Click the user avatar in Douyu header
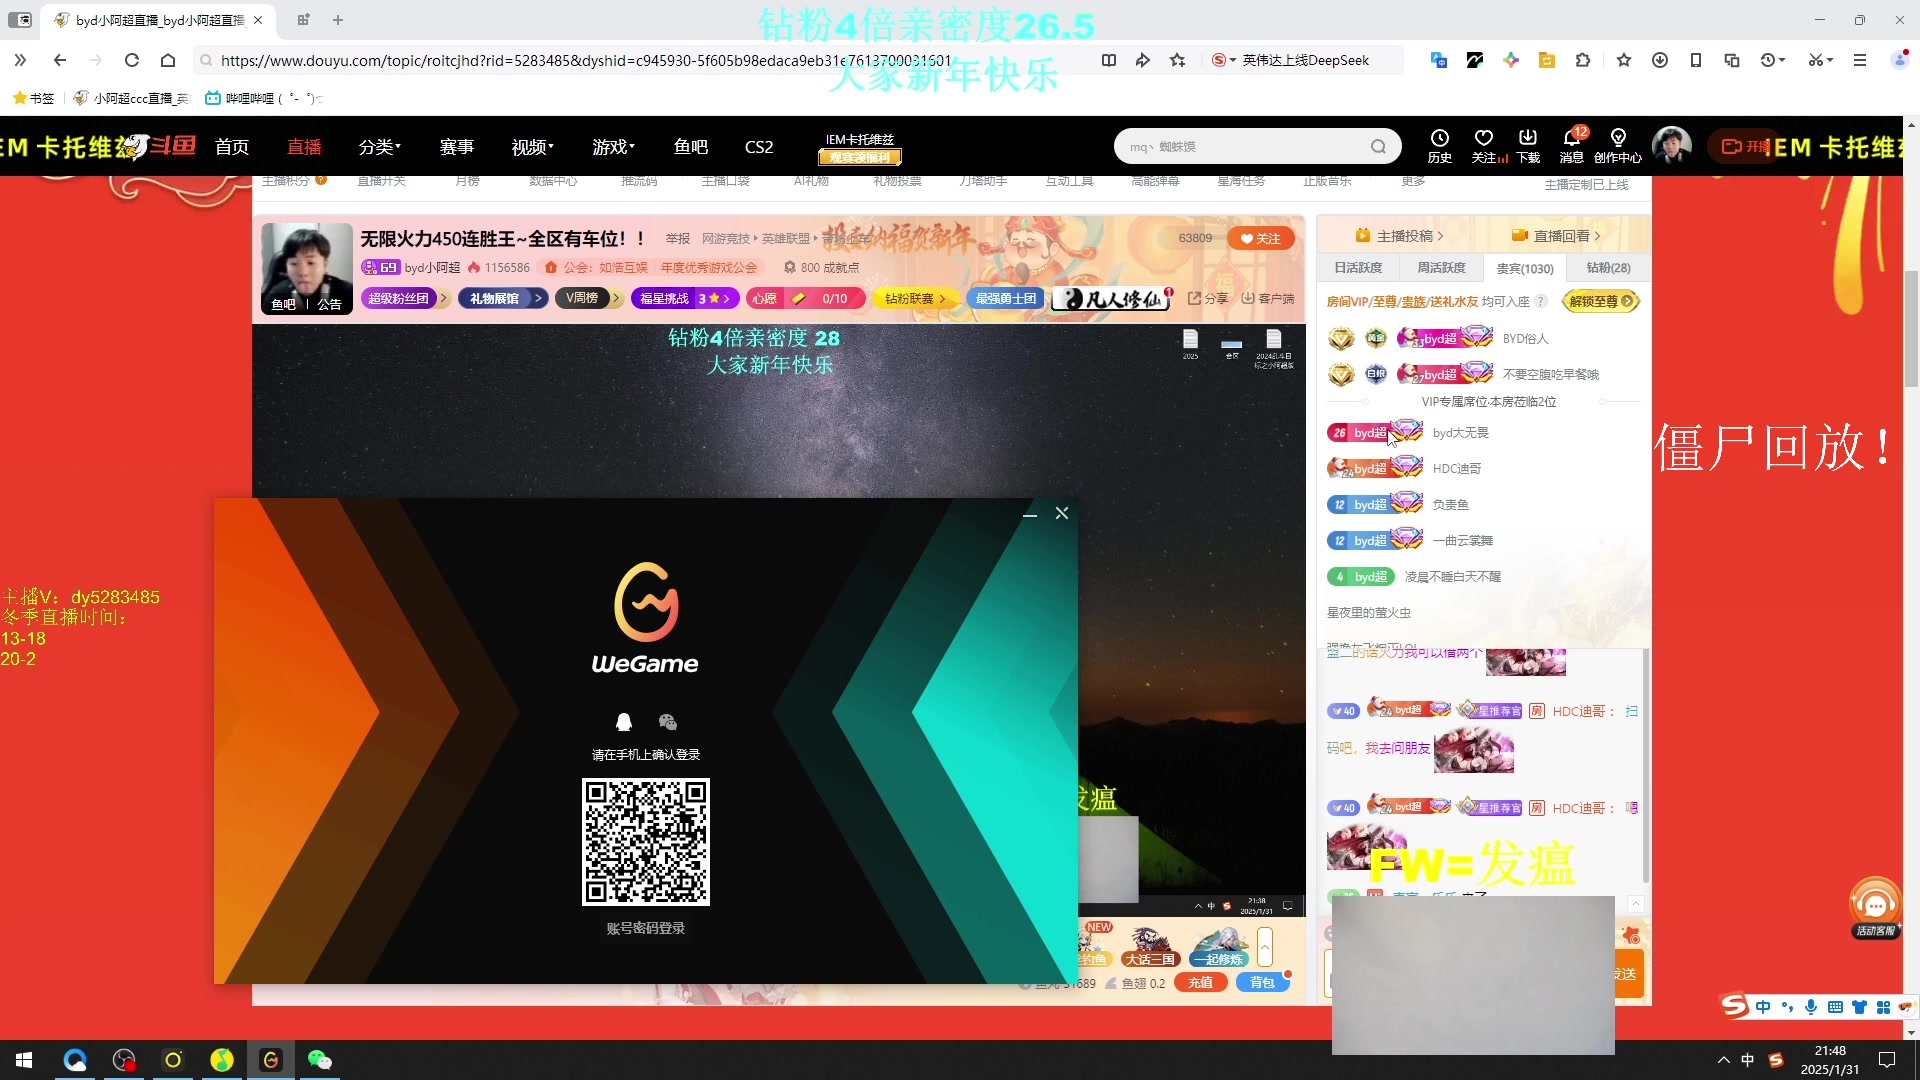This screenshot has height=1080, width=1920. tap(1671, 146)
